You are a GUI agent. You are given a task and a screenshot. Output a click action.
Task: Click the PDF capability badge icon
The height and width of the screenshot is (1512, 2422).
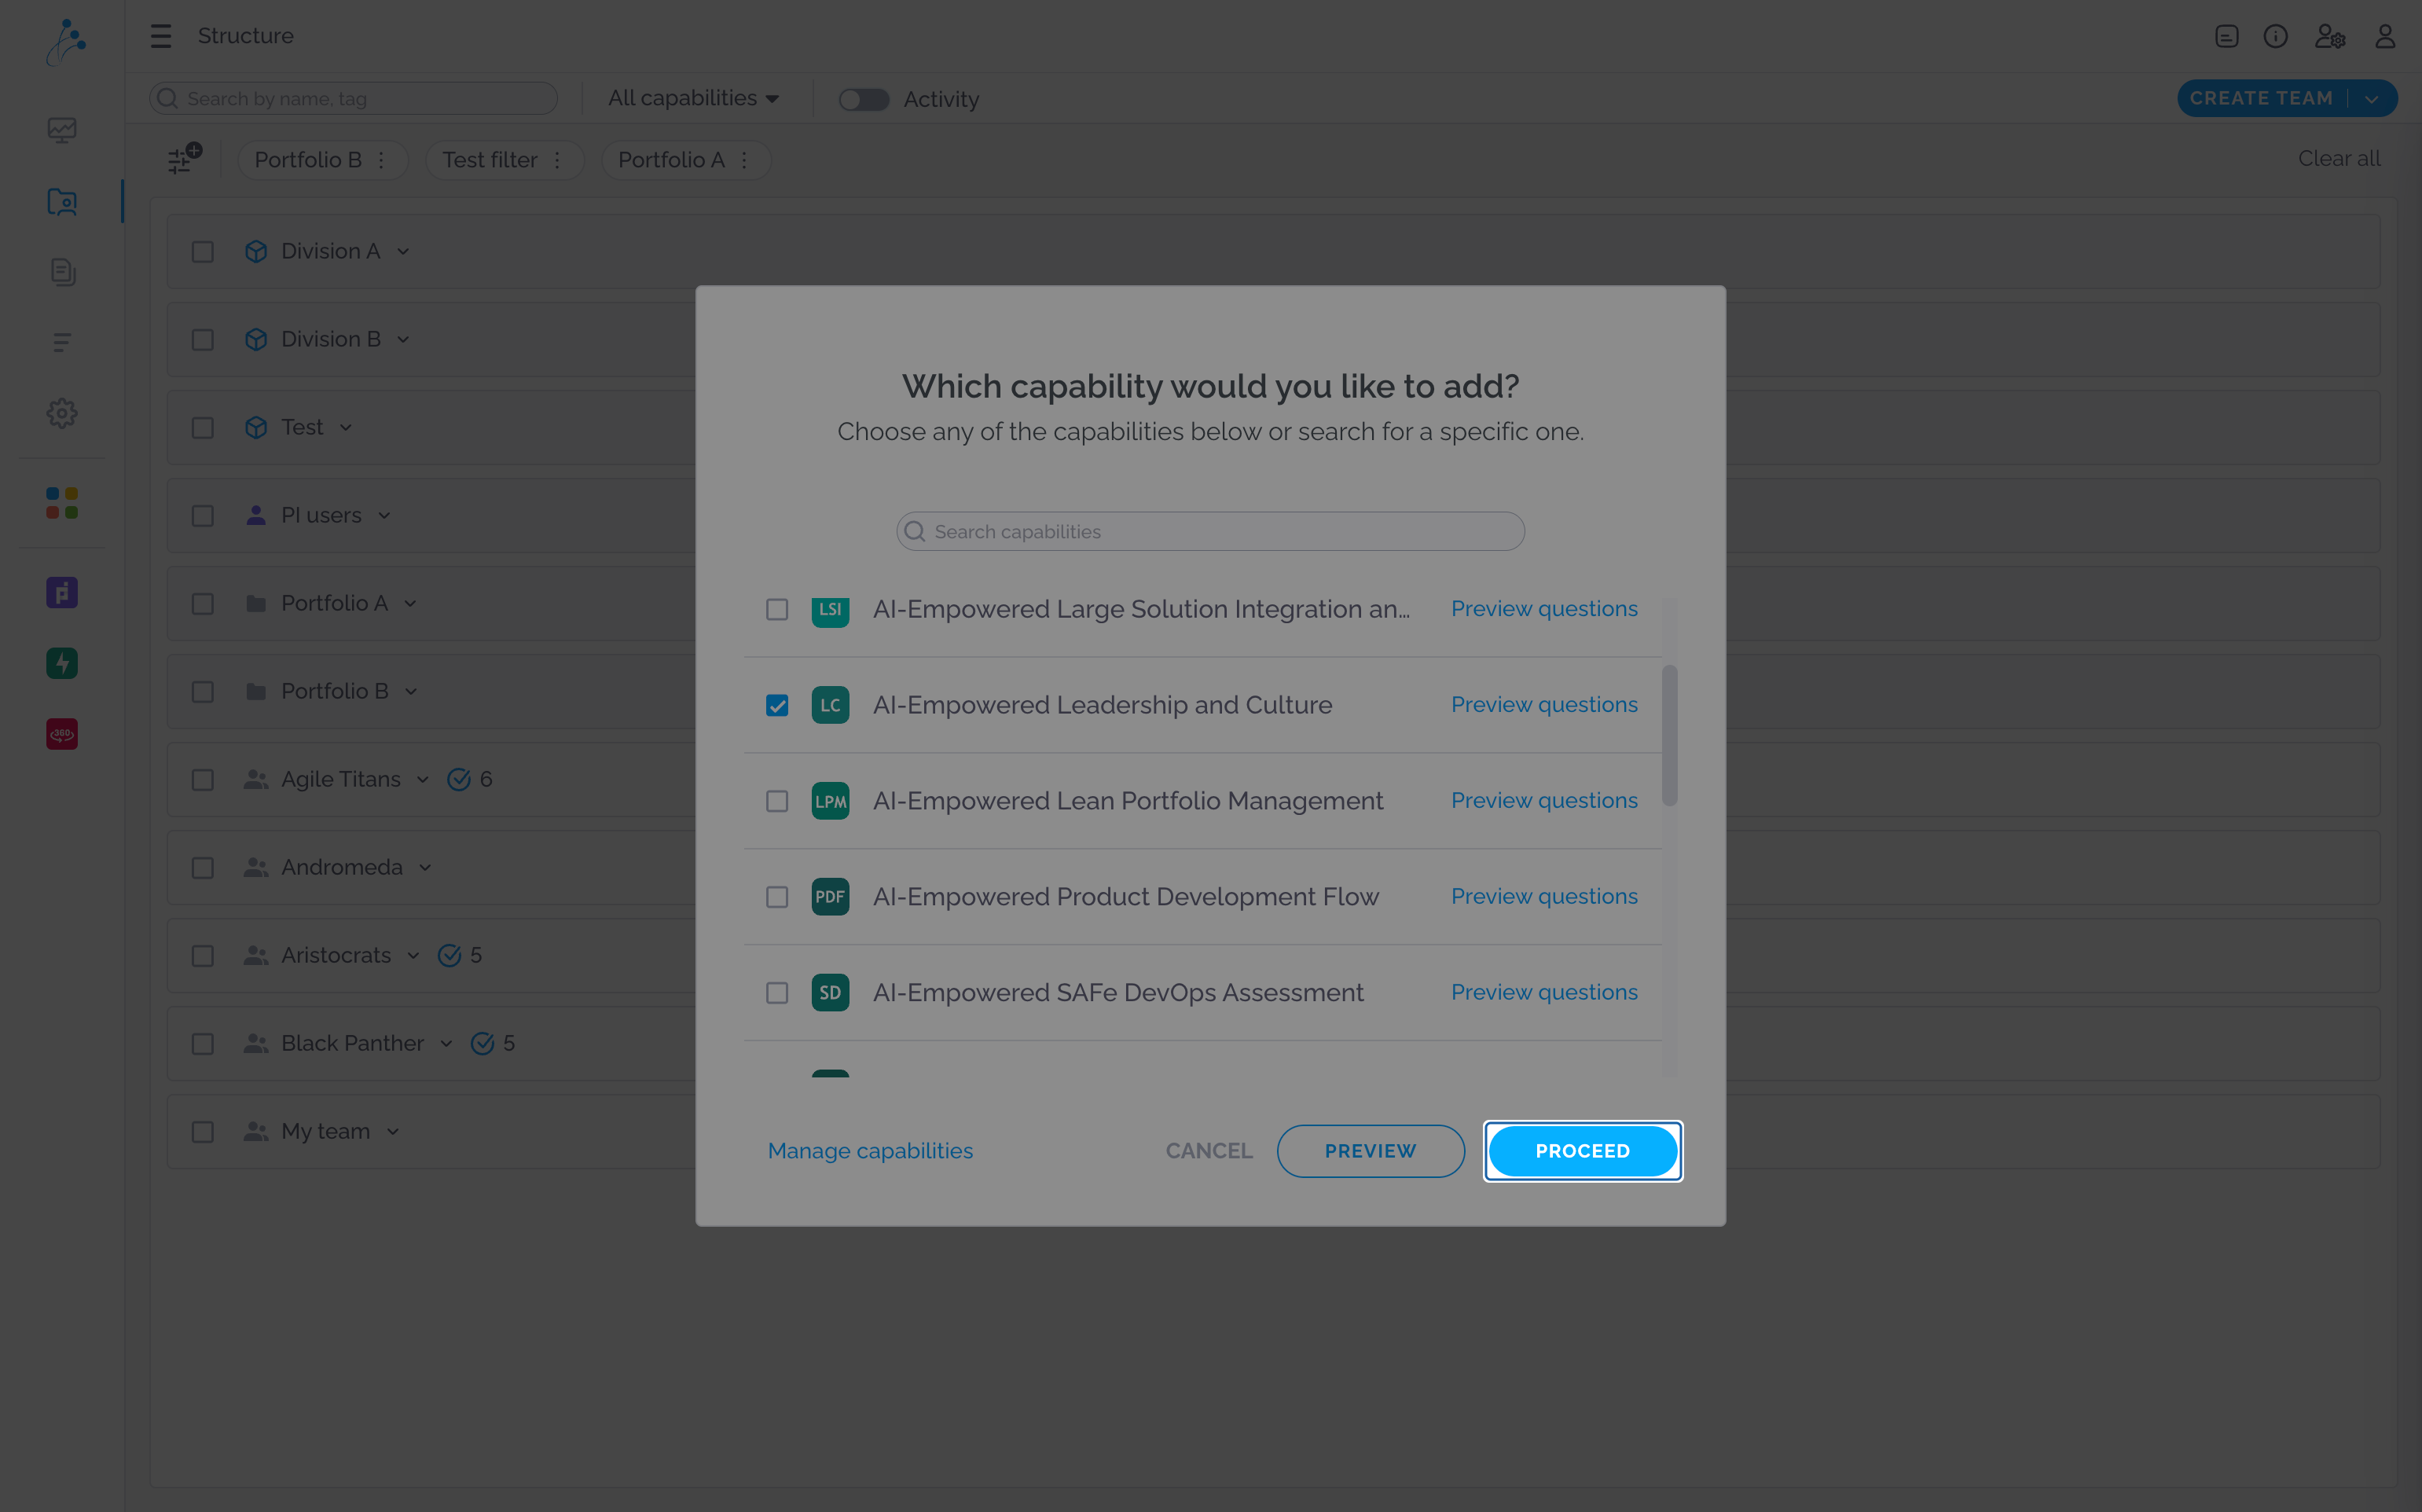[x=830, y=897]
